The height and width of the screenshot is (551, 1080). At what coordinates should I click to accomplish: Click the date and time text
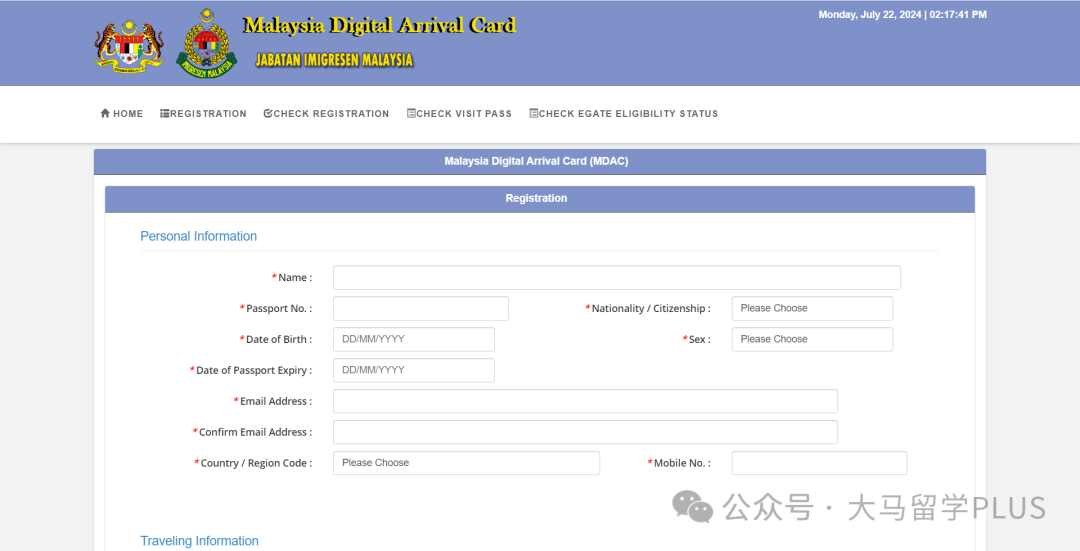(x=902, y=14)
